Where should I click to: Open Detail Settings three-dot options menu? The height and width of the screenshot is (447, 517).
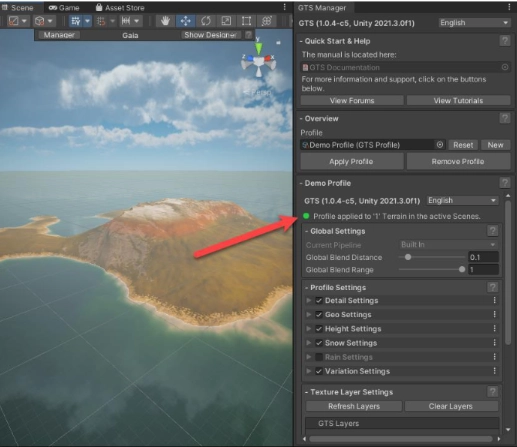tap(494, 300)
